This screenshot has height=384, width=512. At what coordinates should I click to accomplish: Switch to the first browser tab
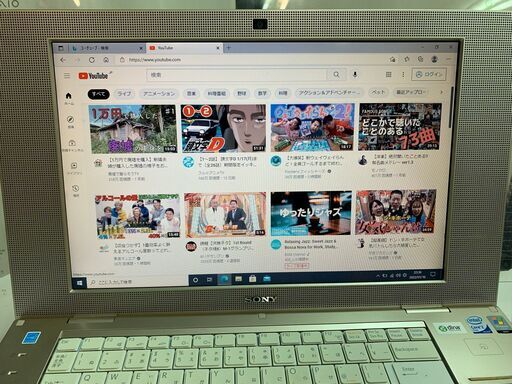107,48
